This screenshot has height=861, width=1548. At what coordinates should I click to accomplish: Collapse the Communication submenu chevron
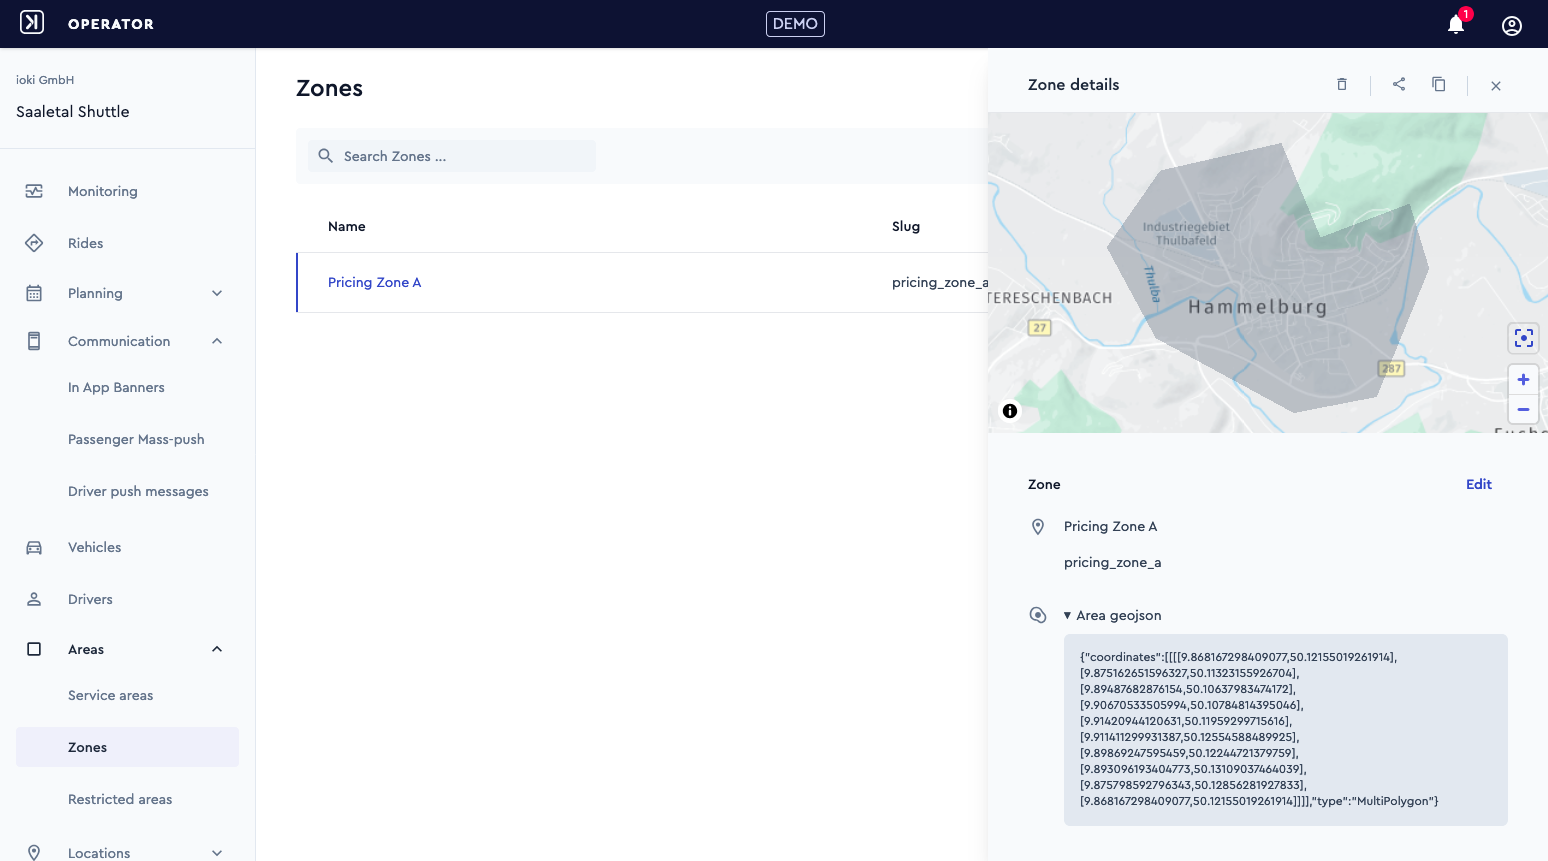(217, 341)
